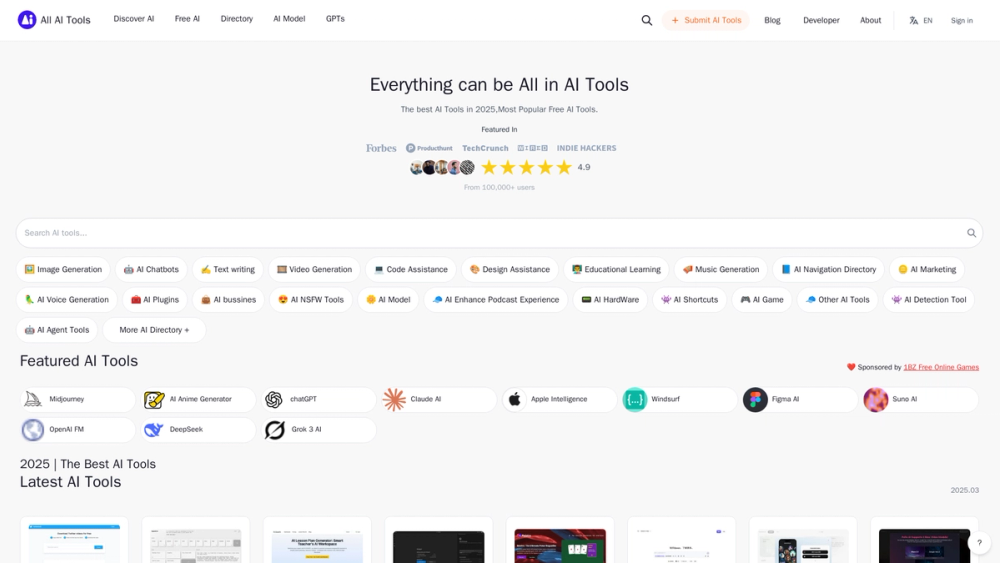The height and width of the screenshot is (563, 1000).
Task: Select the AI Chatbots category
Action: (151, 270)
